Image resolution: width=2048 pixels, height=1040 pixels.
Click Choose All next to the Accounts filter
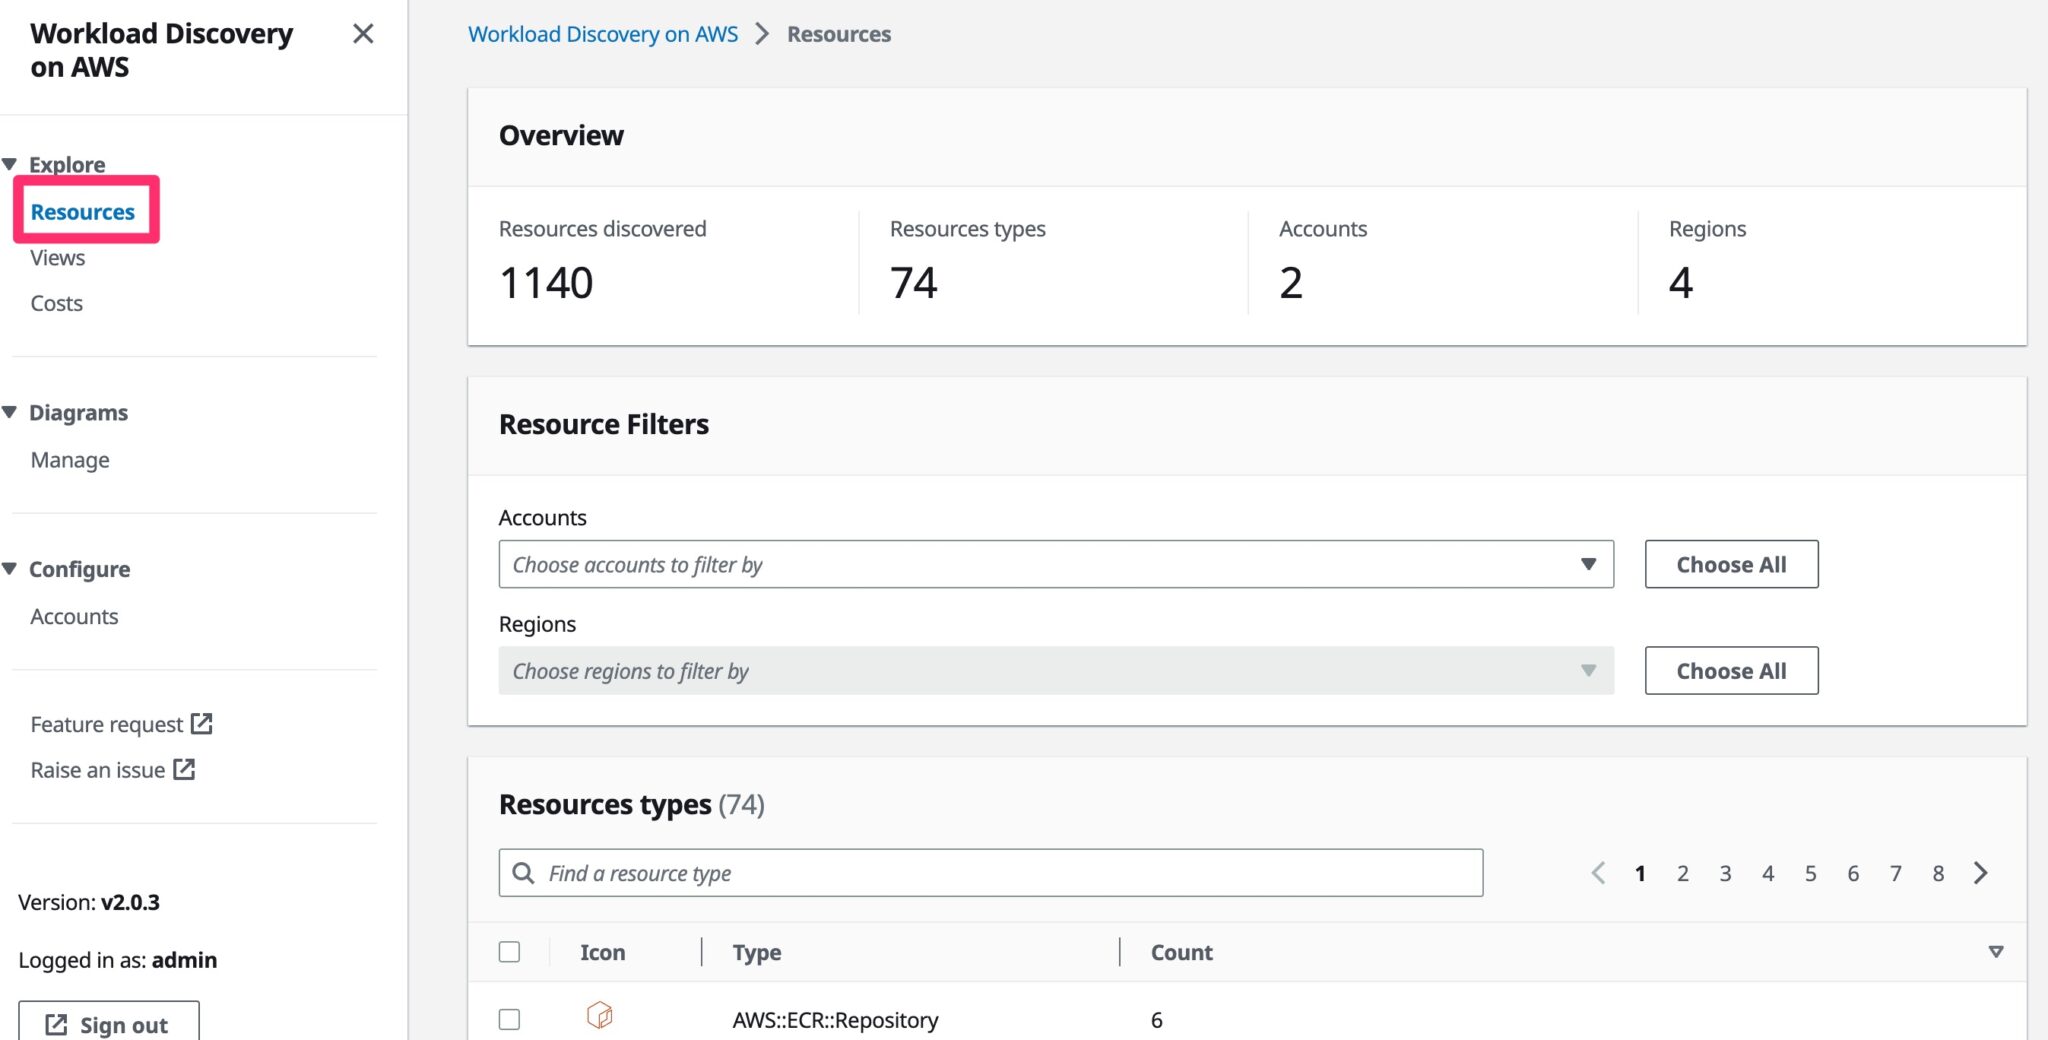tap(1731, 564)
